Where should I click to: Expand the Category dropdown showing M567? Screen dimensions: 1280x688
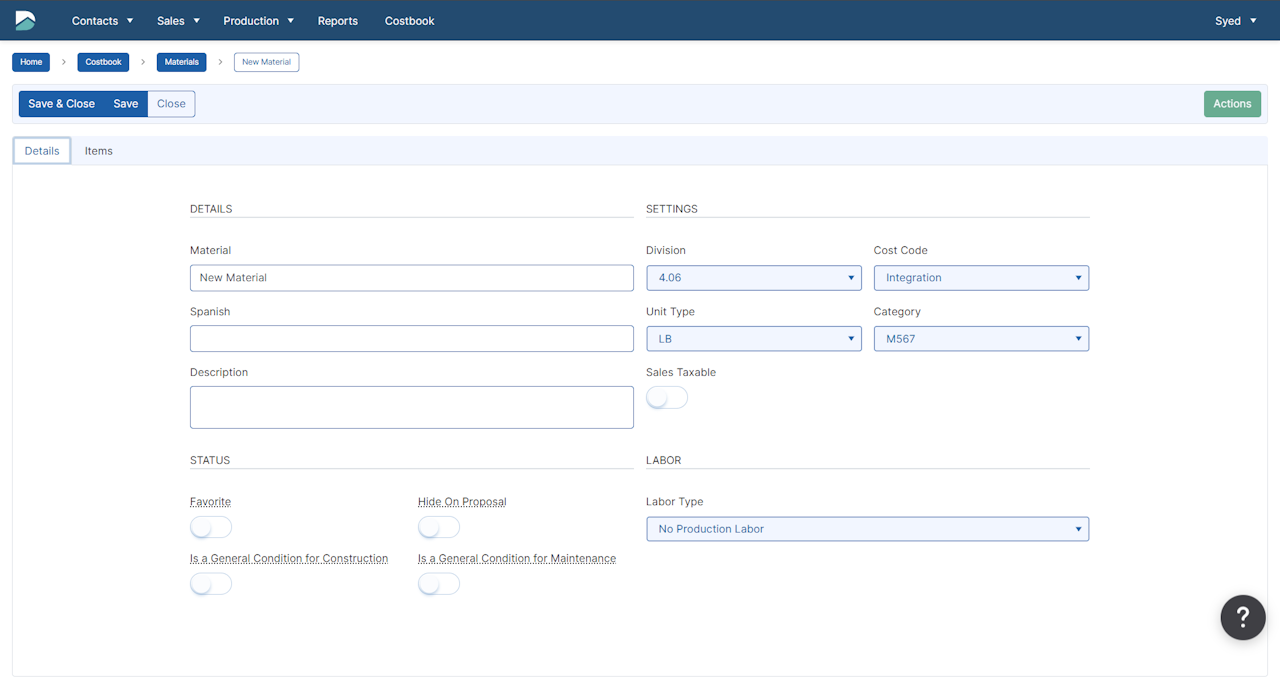coord(981,339)
